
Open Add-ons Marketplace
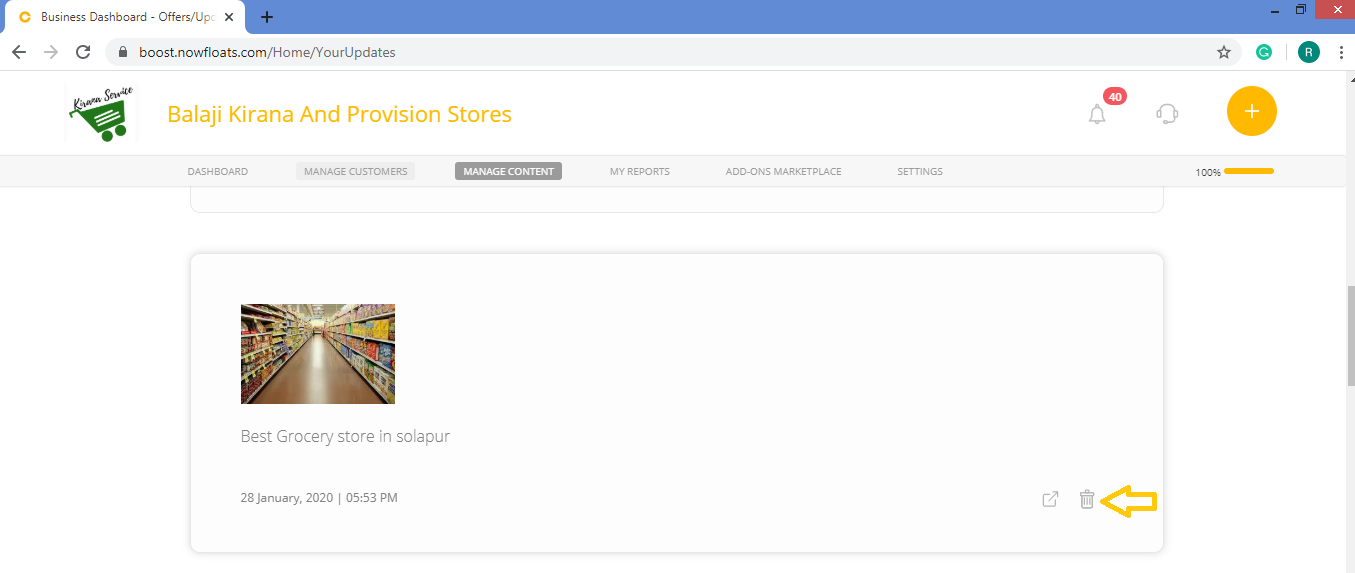783,172
